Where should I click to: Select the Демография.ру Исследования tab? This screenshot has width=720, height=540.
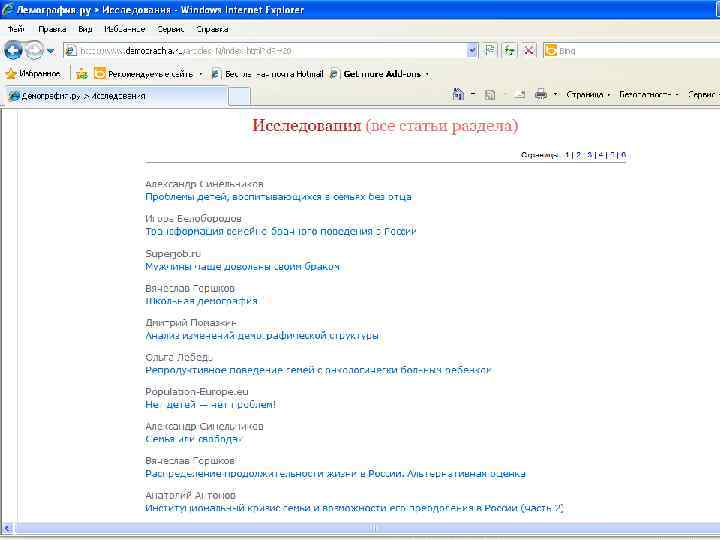point(116,96)
